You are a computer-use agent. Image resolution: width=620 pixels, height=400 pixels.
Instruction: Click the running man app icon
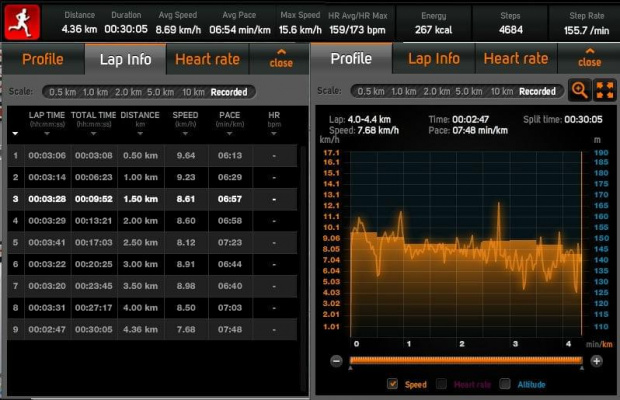22,21
